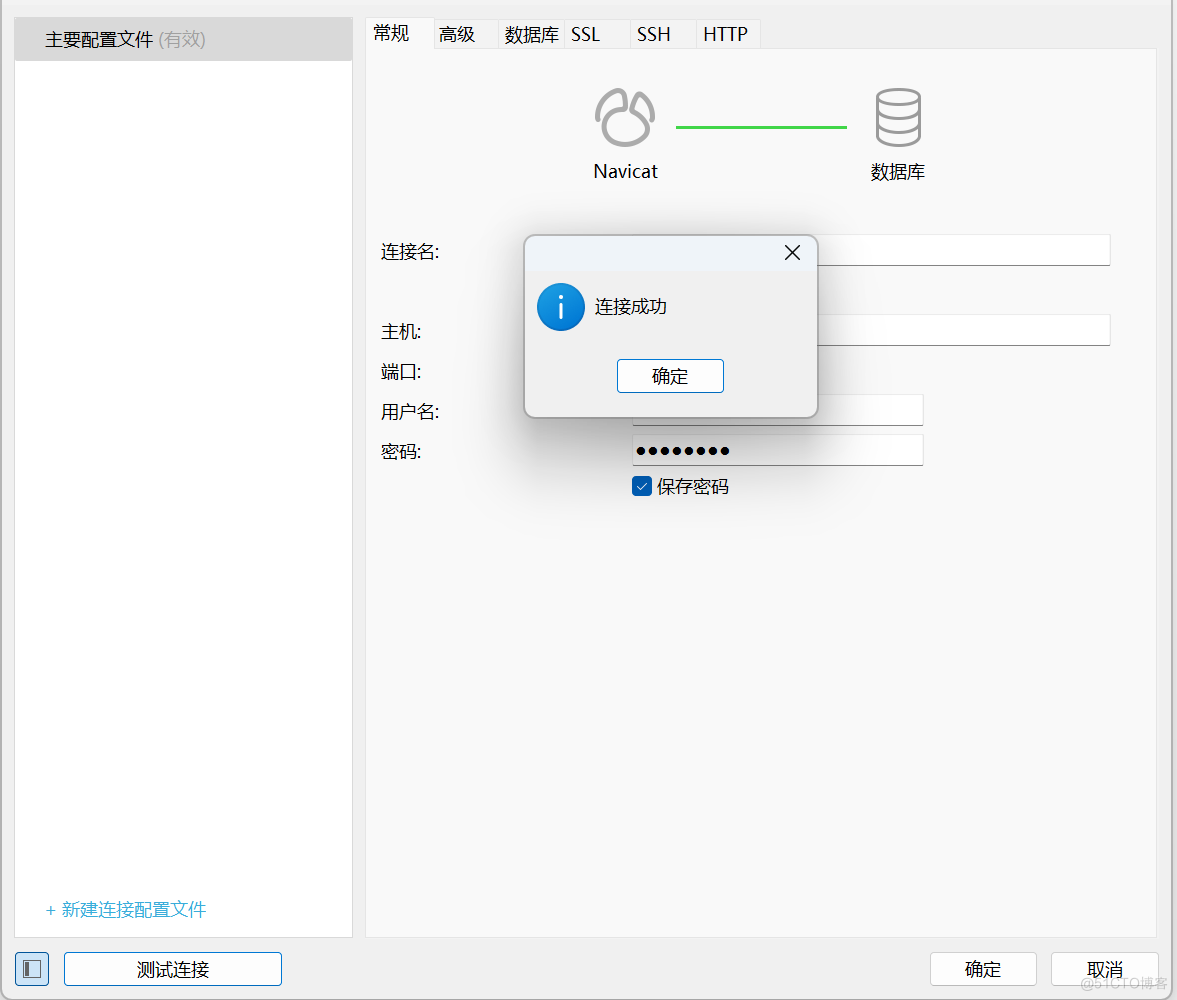This screenshot has height=1000, width=1177.
Task: Click the blue info icon in the dialog
Action: pyautogui.click(x=560, y=307)
